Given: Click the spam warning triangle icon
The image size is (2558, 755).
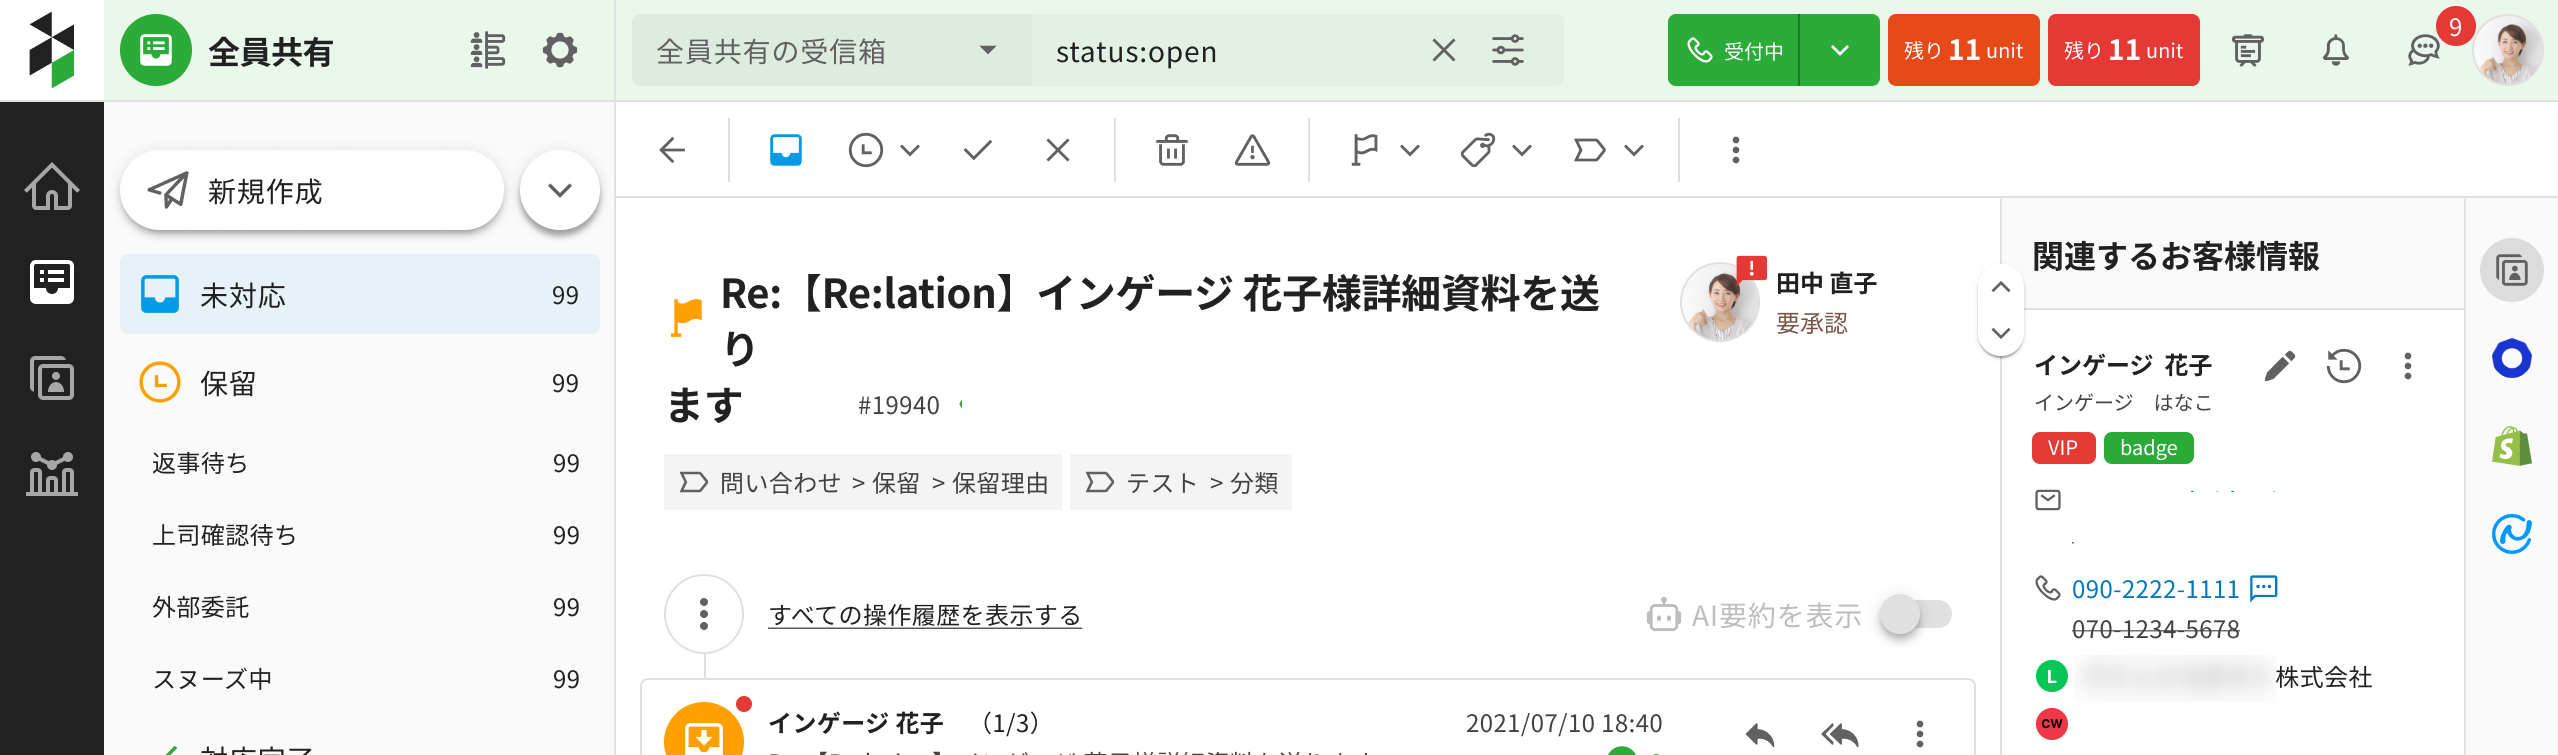Looking at the screenshot, I should pyautogui.click(x=1251, y=150).
